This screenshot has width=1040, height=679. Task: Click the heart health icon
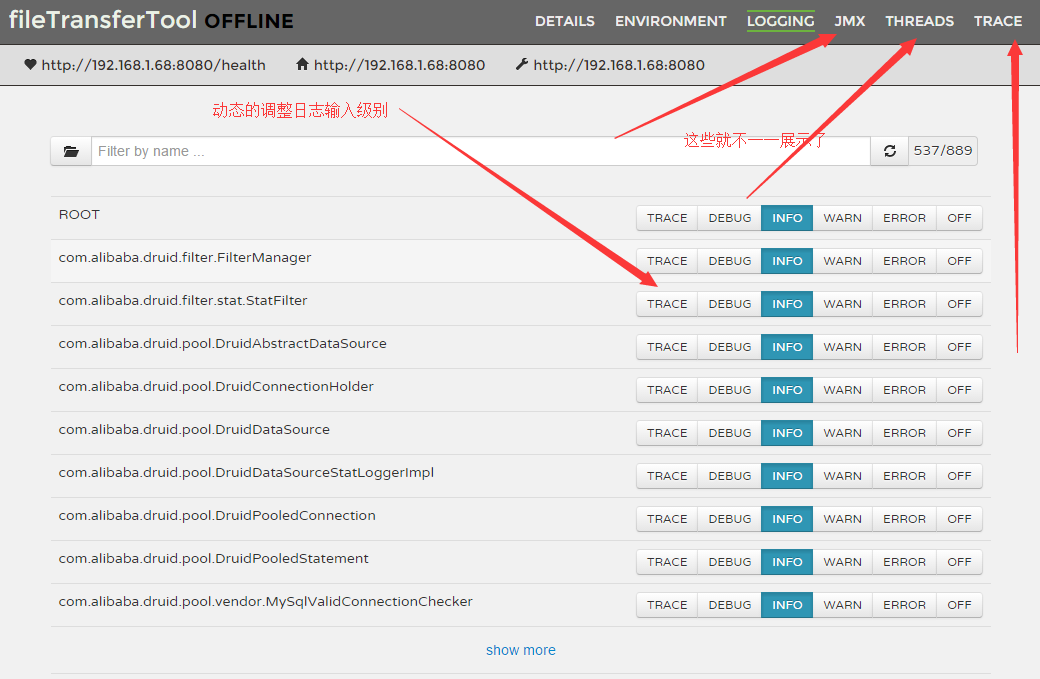(x=30, y=64)
